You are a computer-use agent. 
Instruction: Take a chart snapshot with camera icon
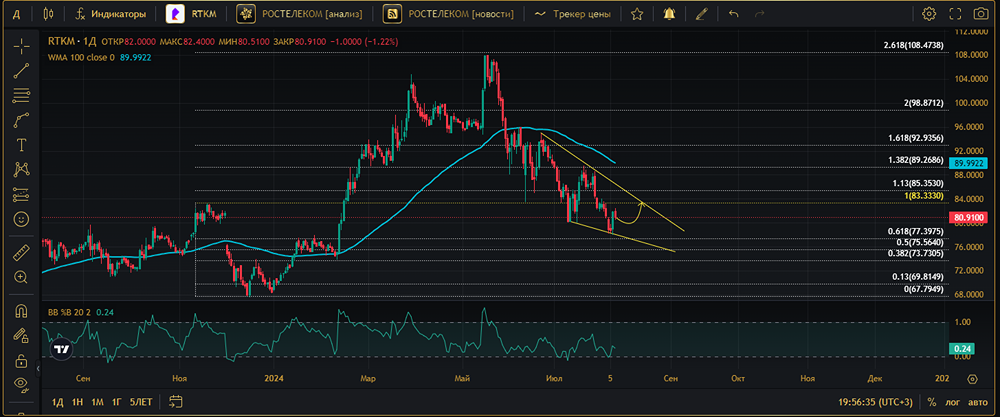tap(981, 14)
